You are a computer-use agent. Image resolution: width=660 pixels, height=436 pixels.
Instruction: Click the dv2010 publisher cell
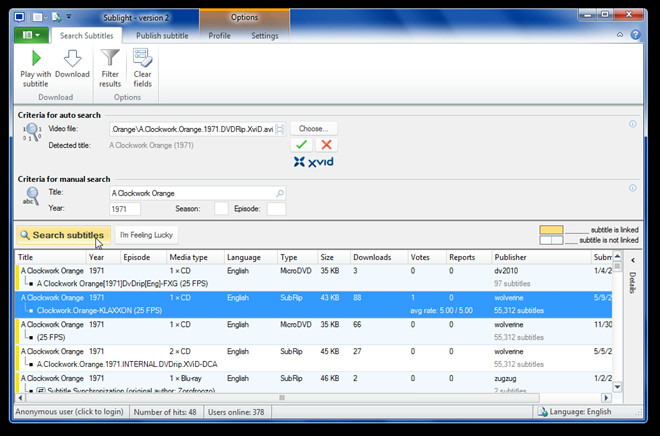(x=506, y=271)
